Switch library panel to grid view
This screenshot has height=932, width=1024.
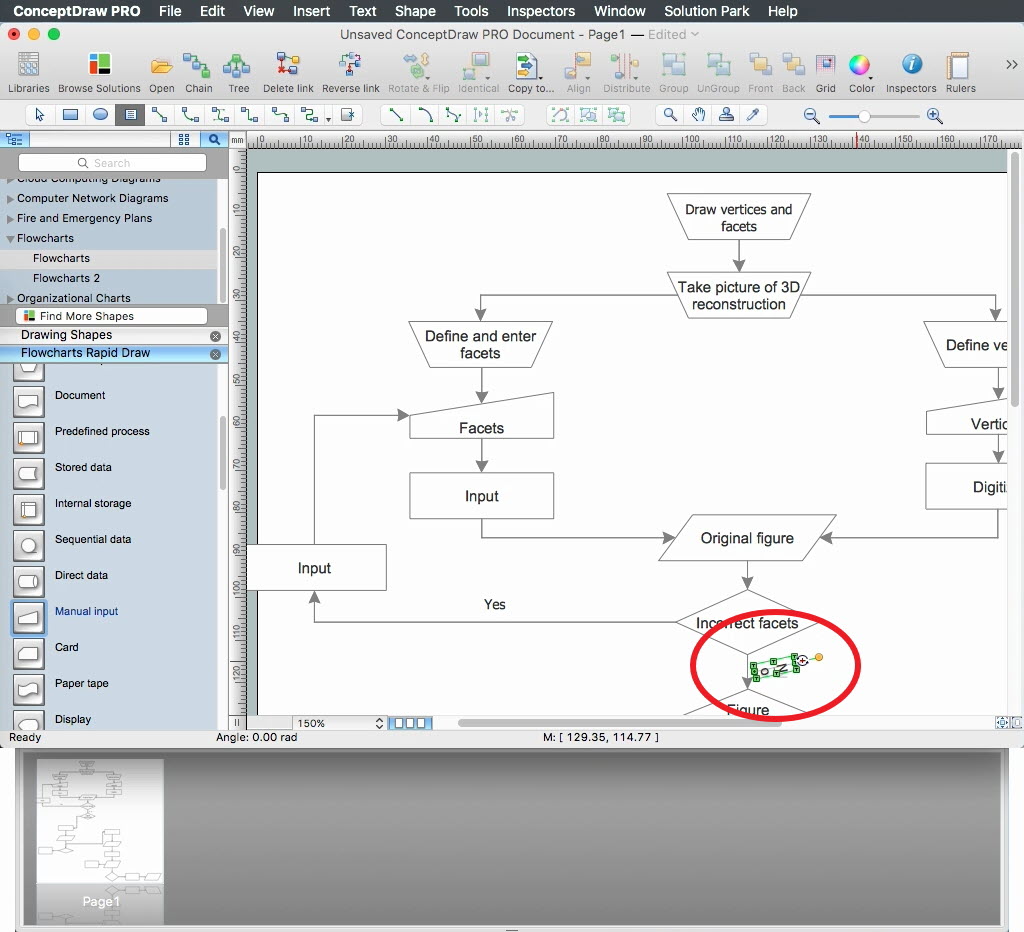[184, 140]
